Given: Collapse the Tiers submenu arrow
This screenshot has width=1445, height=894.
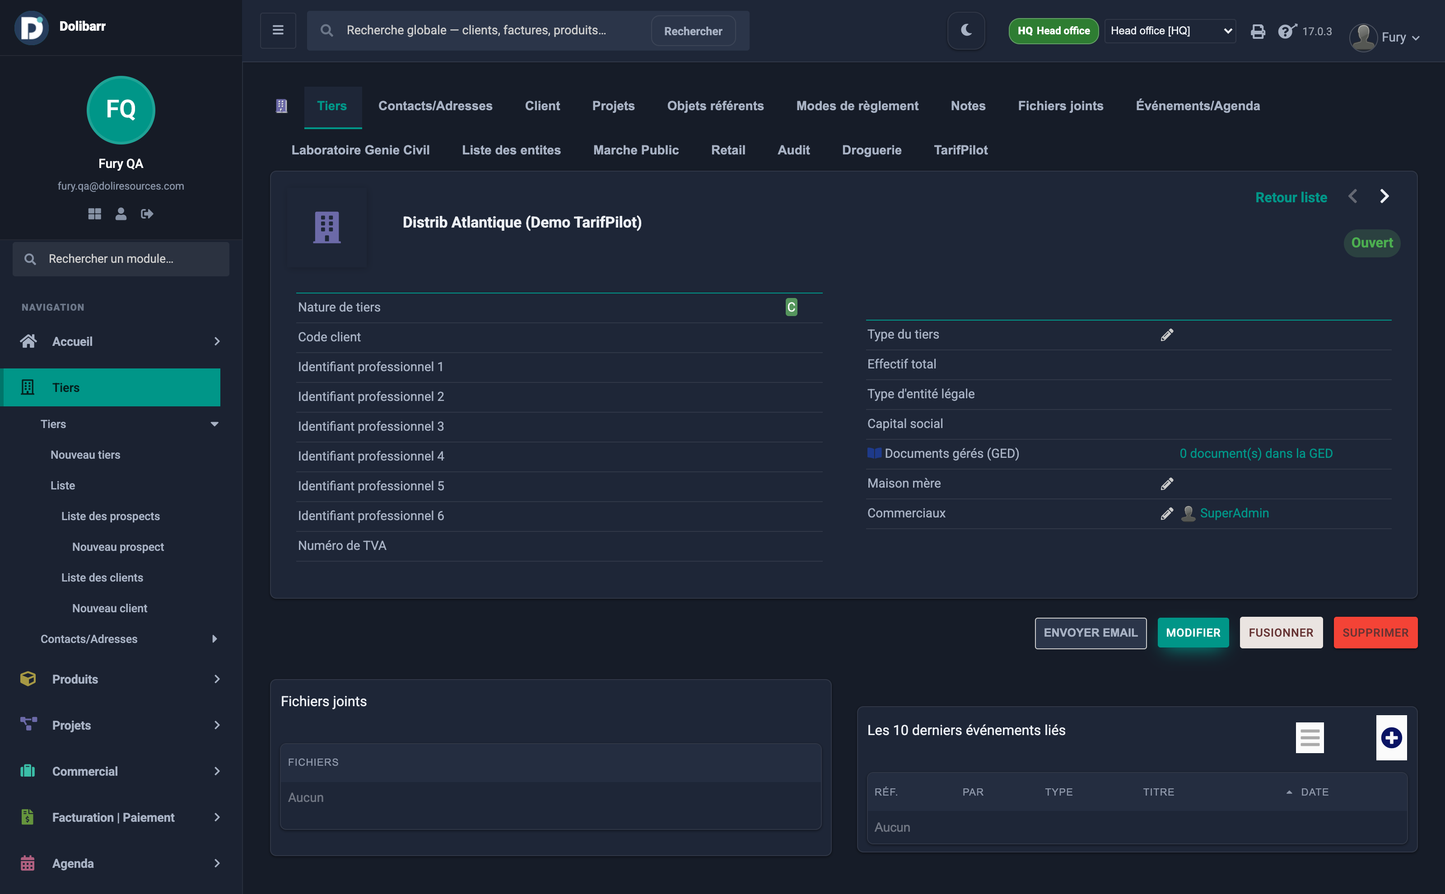Looking at the screenshot, I should tap(214, 424).
